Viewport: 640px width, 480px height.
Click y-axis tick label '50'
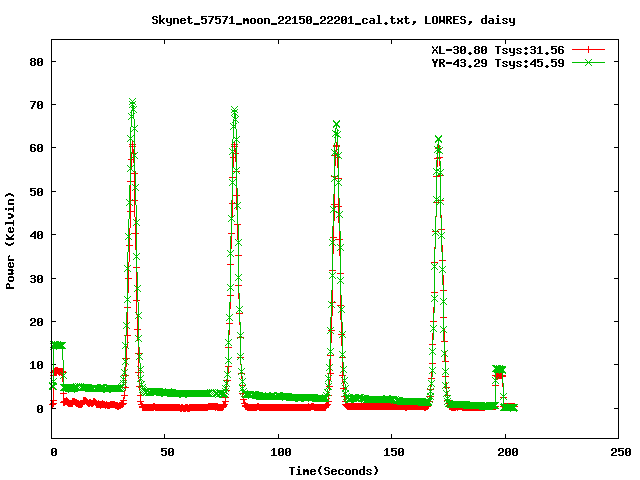click(37, 192)
